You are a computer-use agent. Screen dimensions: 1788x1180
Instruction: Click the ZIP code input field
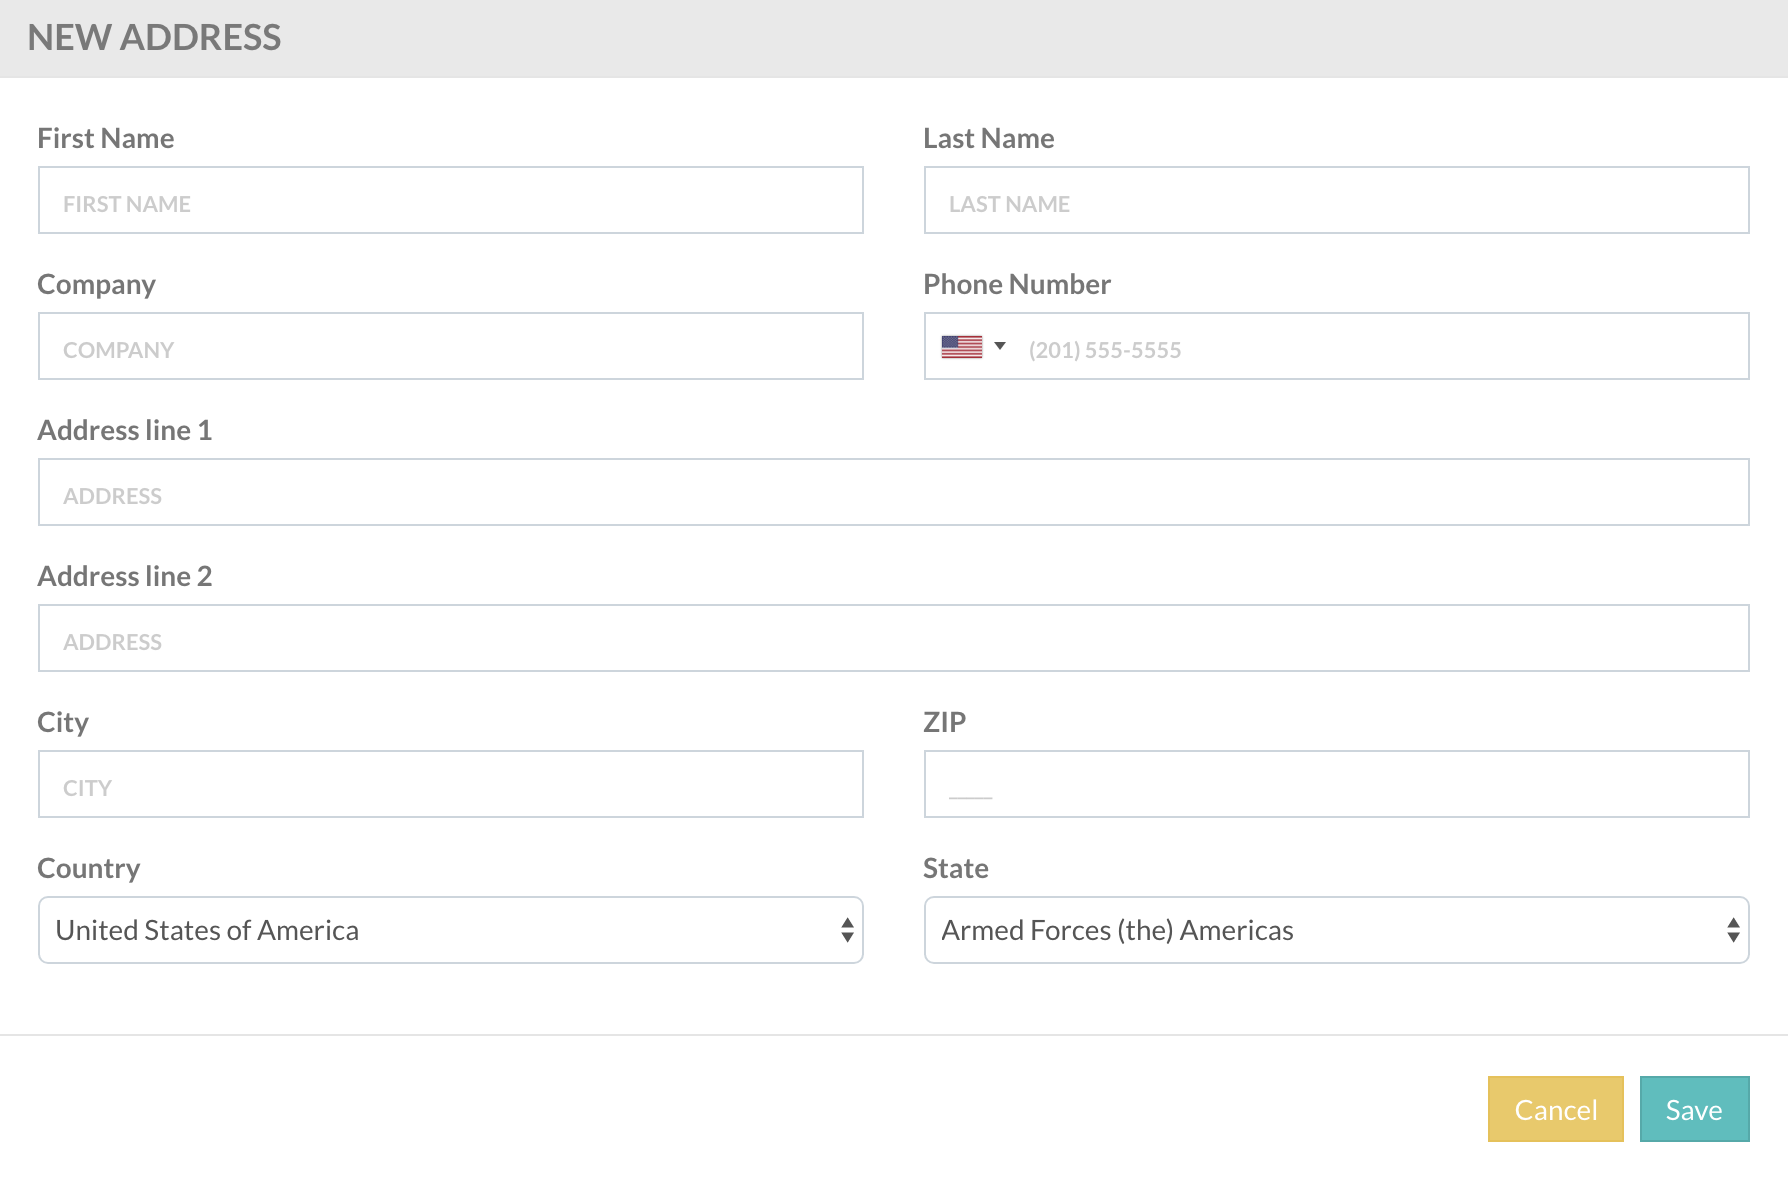[1336, 784]
